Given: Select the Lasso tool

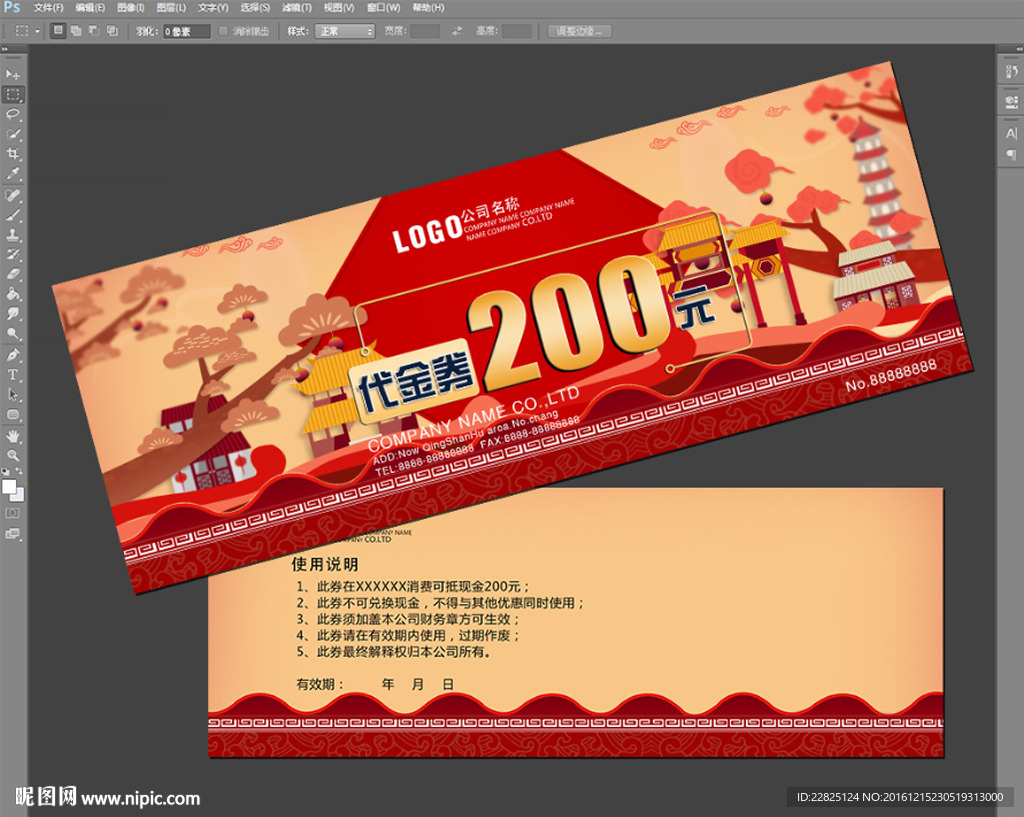Looking at the screenshot, I should (x=13, y=115).
